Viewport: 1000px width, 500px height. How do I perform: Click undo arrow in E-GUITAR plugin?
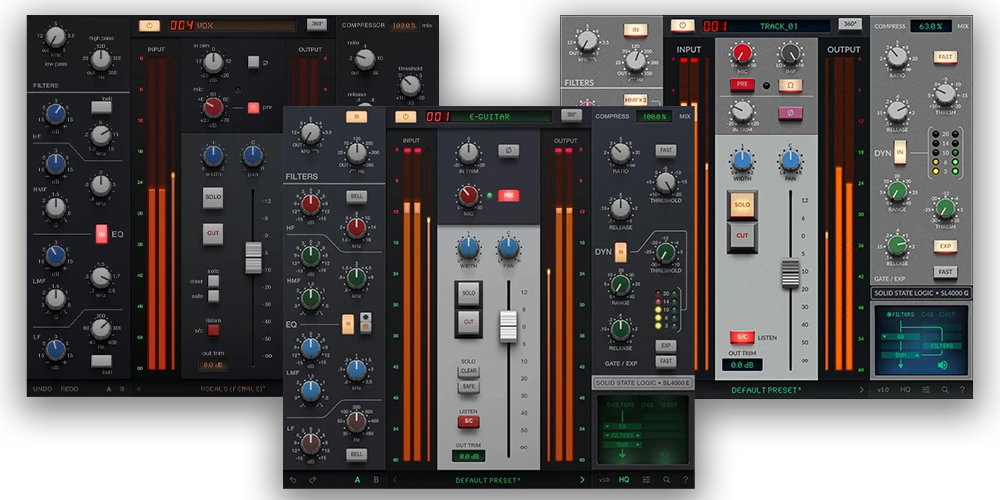[293, 480]
